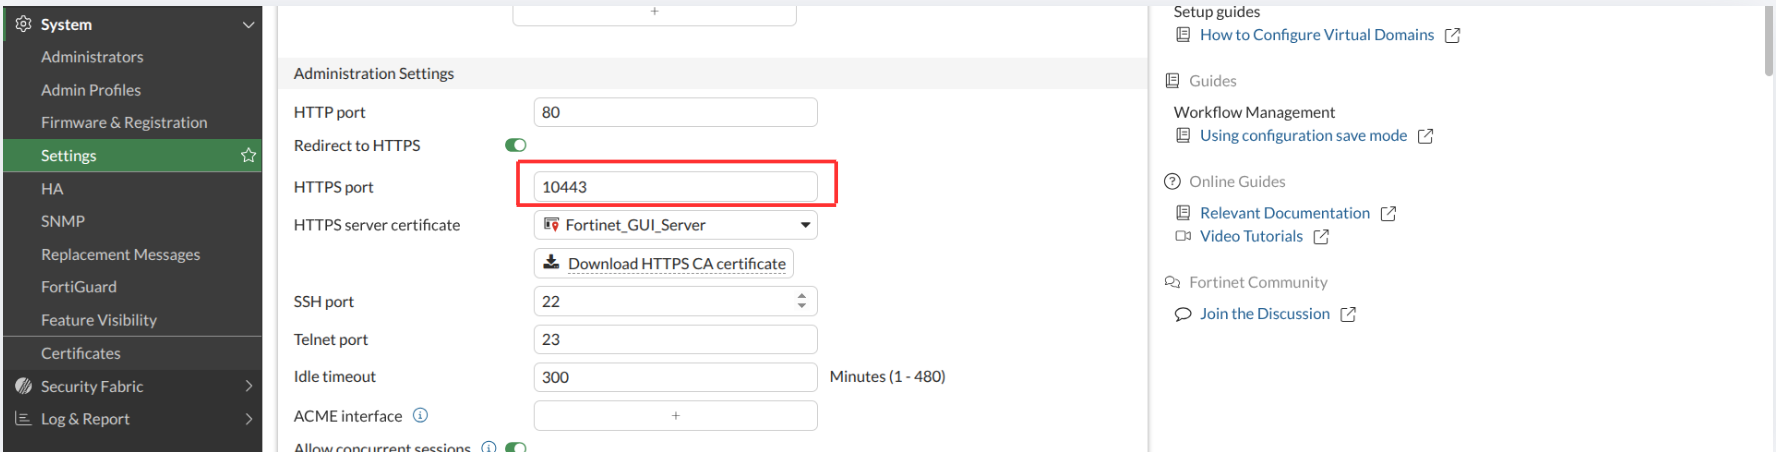Screen dimensions: 1776x452
Task: Click the Fortinet_GUI_Server certificate icon
Action: click(x=551, y=225)
